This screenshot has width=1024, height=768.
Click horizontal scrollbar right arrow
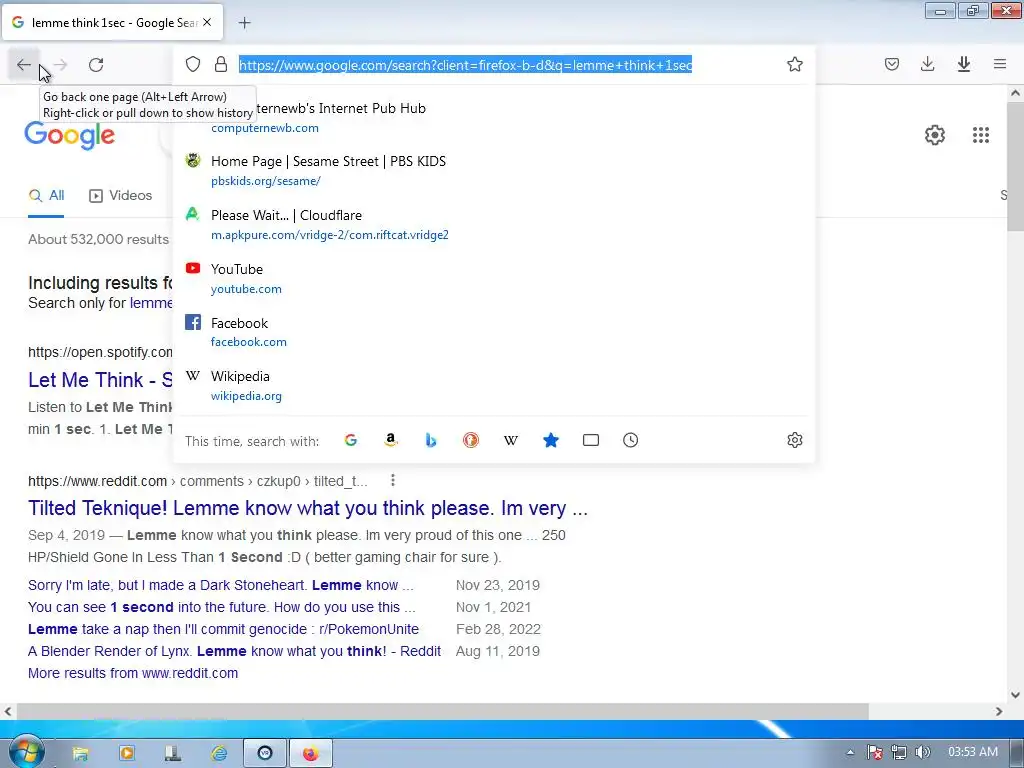pyautogui.click(x=999, y=711)
